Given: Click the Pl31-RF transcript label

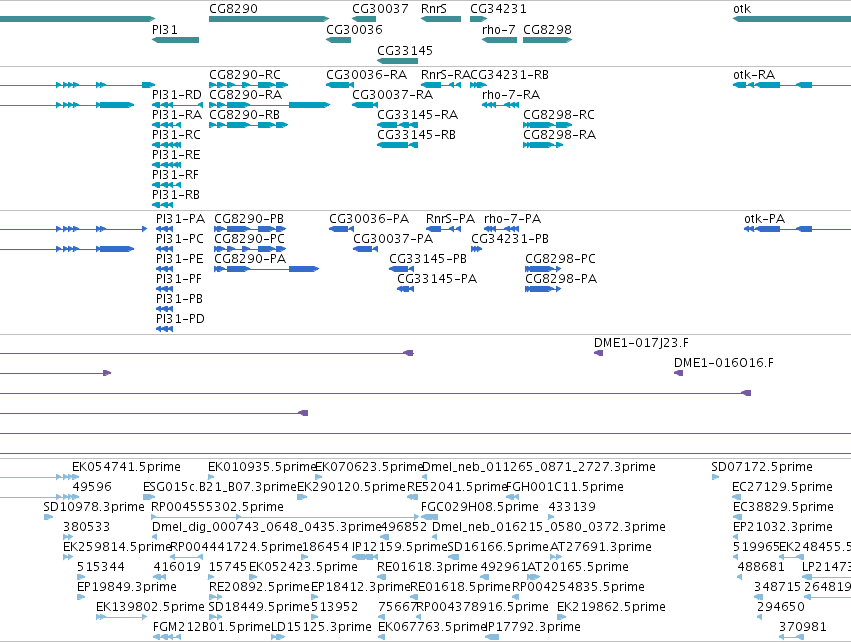Looking at the screenshot, I should [x=175, y=175].
